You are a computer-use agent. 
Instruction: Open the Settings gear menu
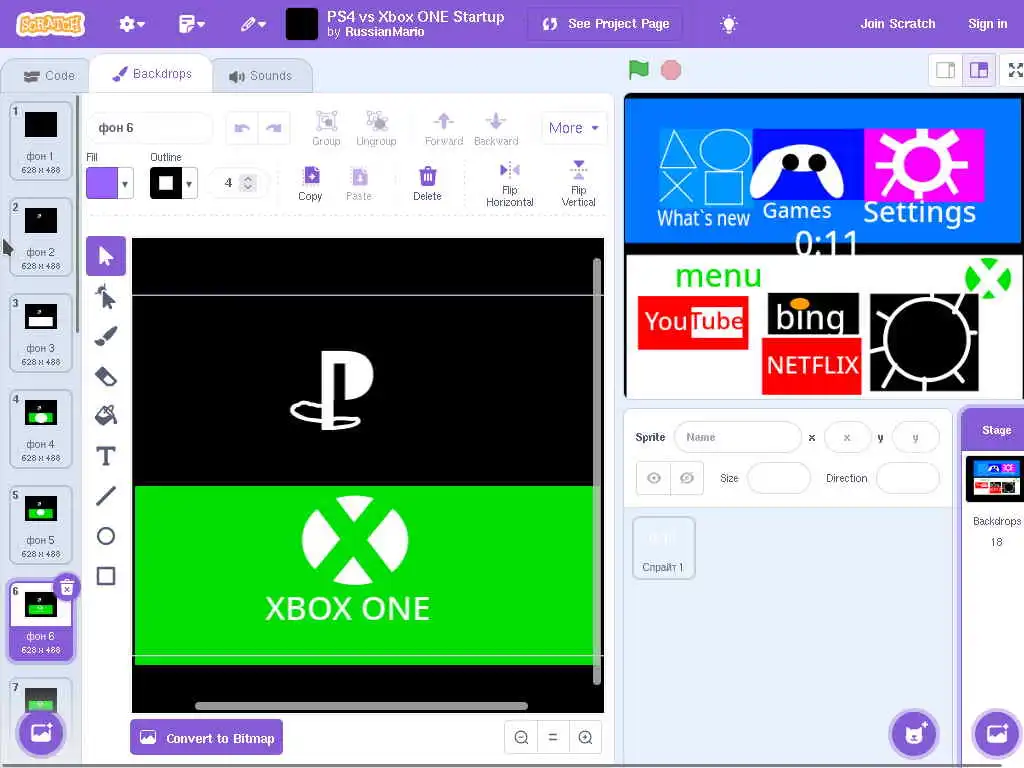(131, 24)
